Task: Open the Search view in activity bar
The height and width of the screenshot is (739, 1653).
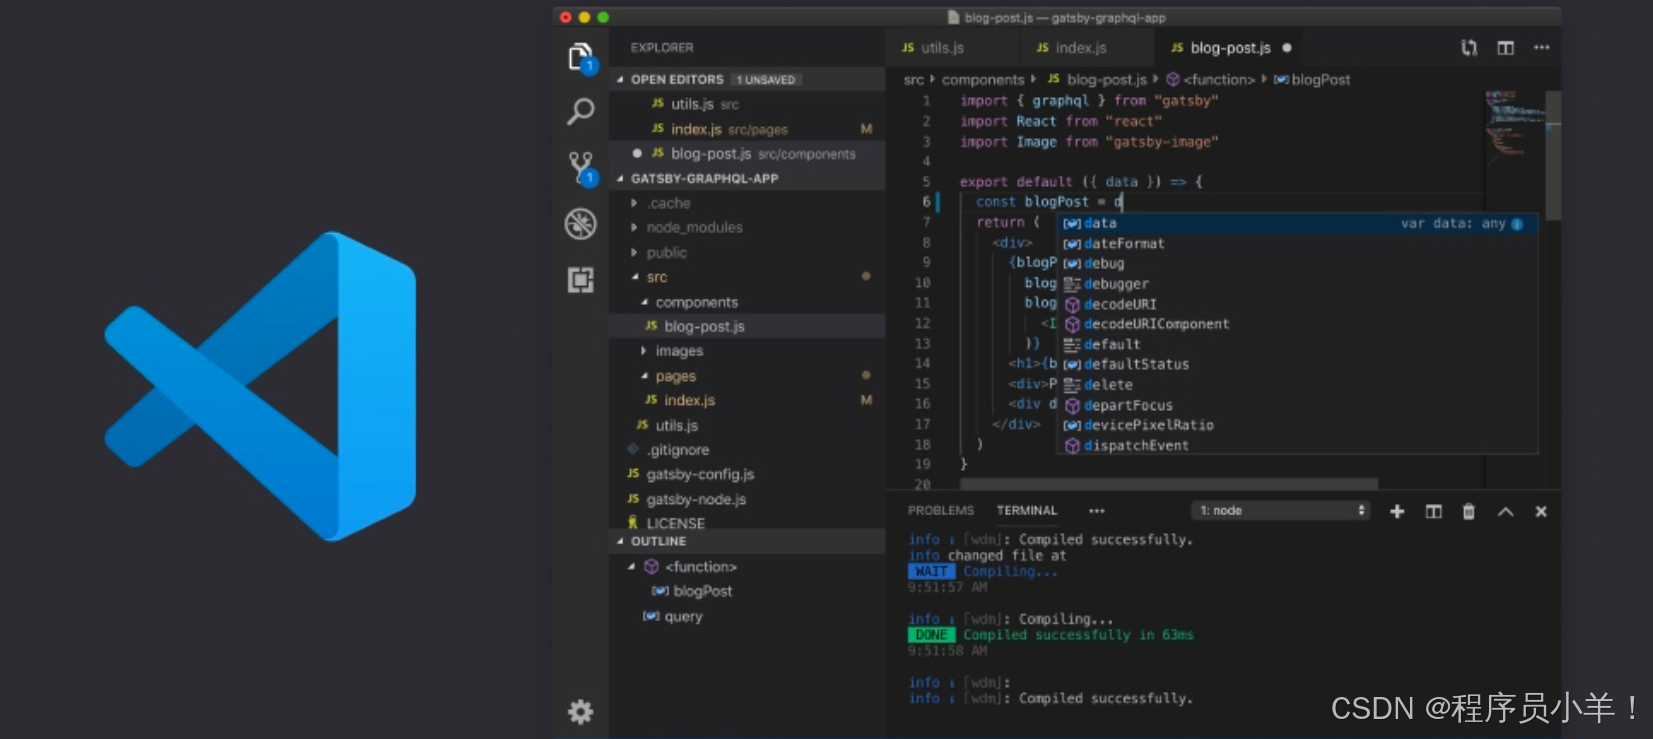Action: (x=581, y=111)
